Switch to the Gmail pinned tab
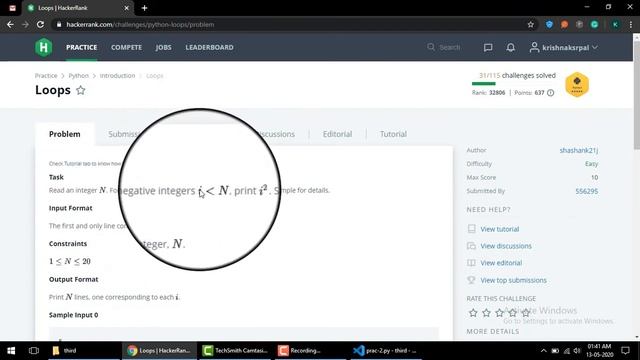Viewport: 640px width, 360px height. pos(13,8)
